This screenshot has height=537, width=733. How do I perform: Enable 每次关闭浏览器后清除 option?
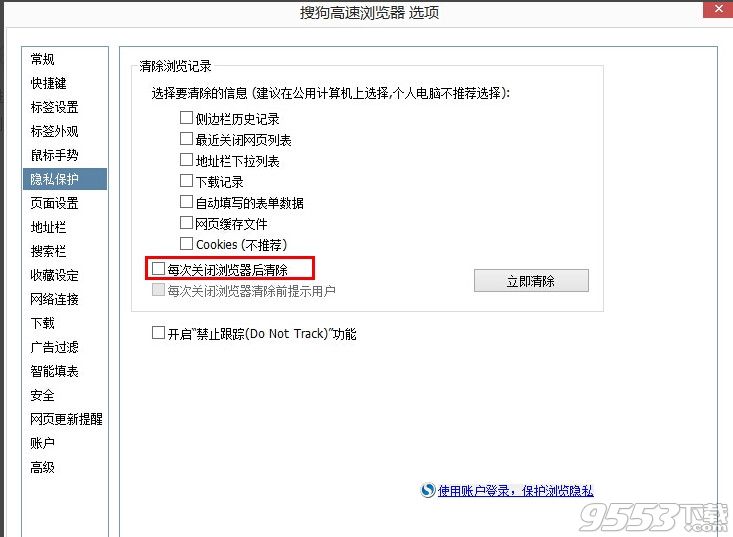coord(158,269)
